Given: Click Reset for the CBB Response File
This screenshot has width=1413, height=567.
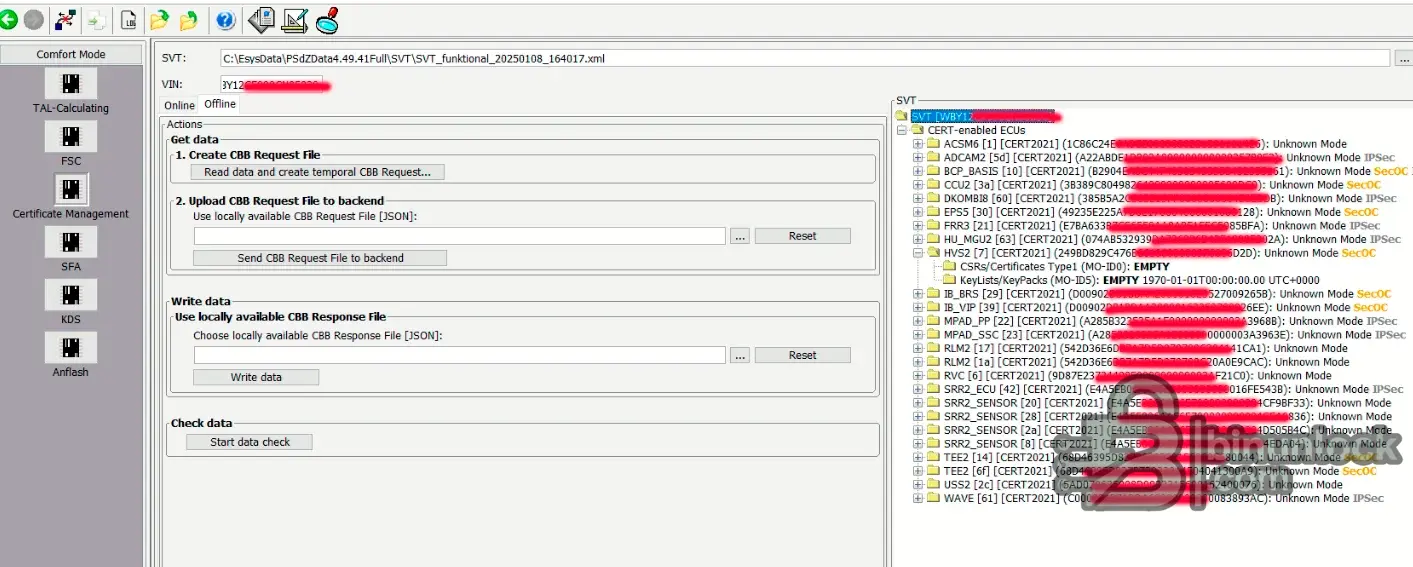Looking at the screenshot, I should point(803,355).
